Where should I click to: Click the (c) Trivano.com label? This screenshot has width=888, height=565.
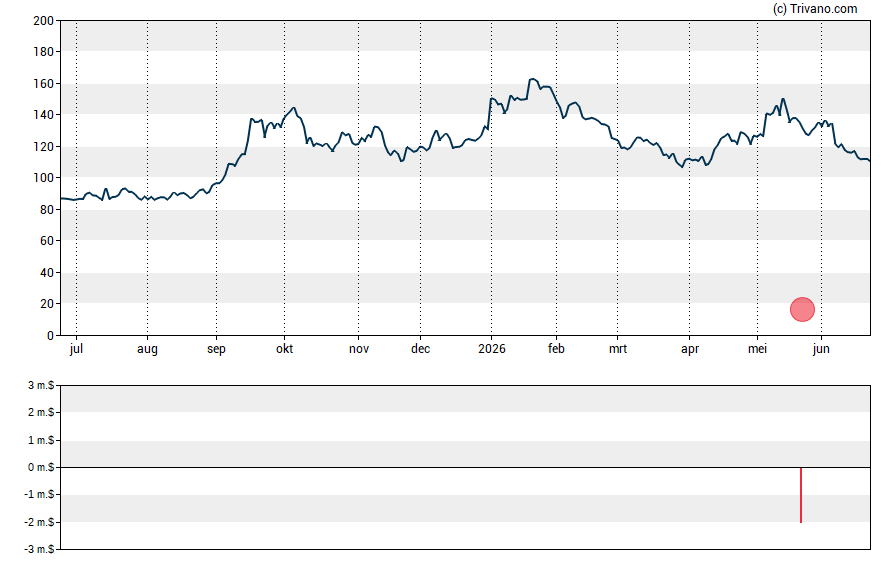(x=815, y=8)
